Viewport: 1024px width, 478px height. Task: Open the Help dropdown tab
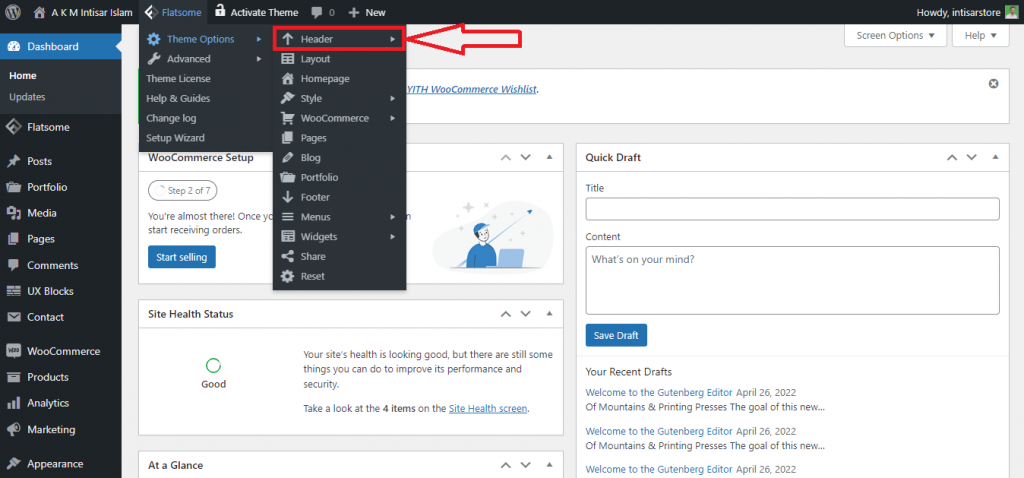click(980, 36)
